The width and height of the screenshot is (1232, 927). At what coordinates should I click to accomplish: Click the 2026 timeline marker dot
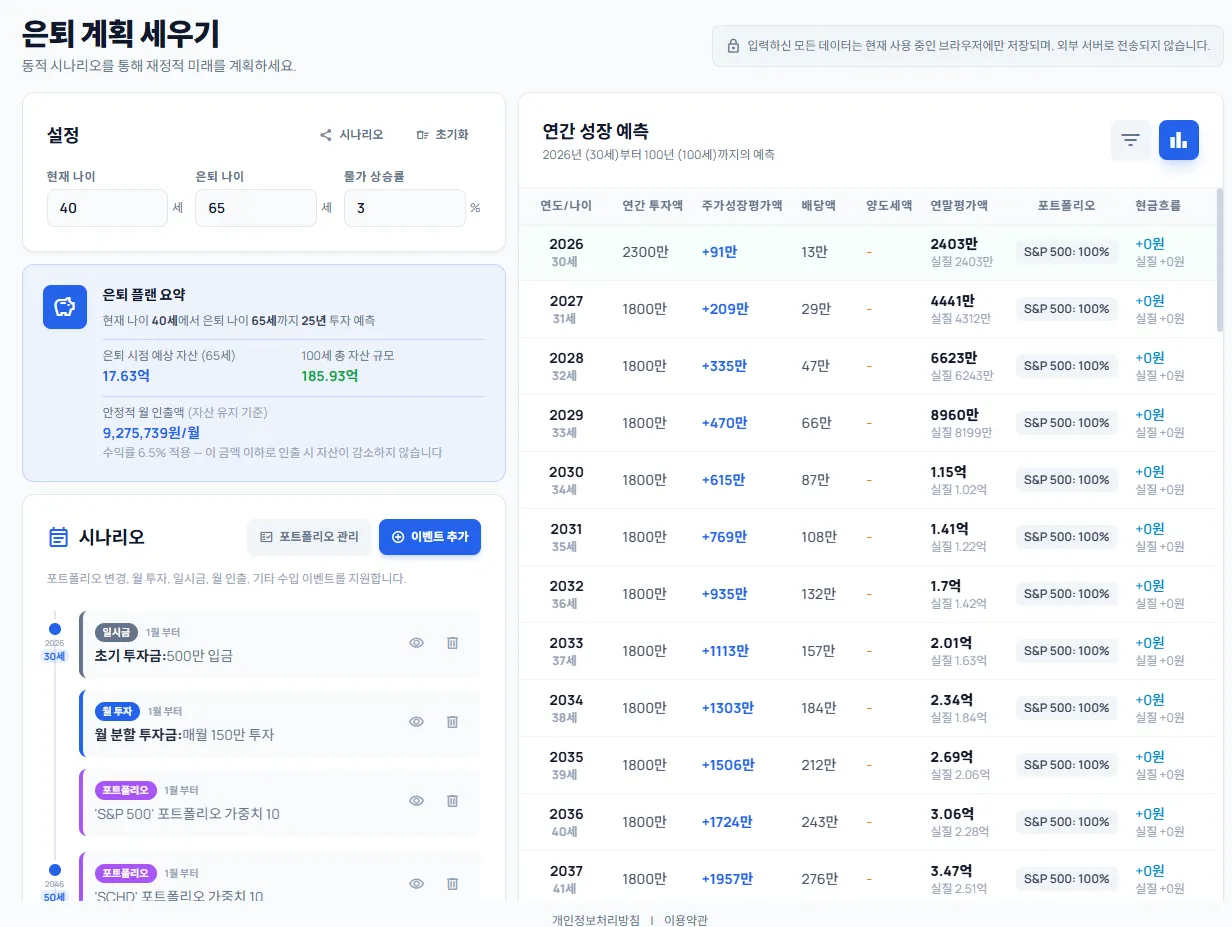[55, 629]
